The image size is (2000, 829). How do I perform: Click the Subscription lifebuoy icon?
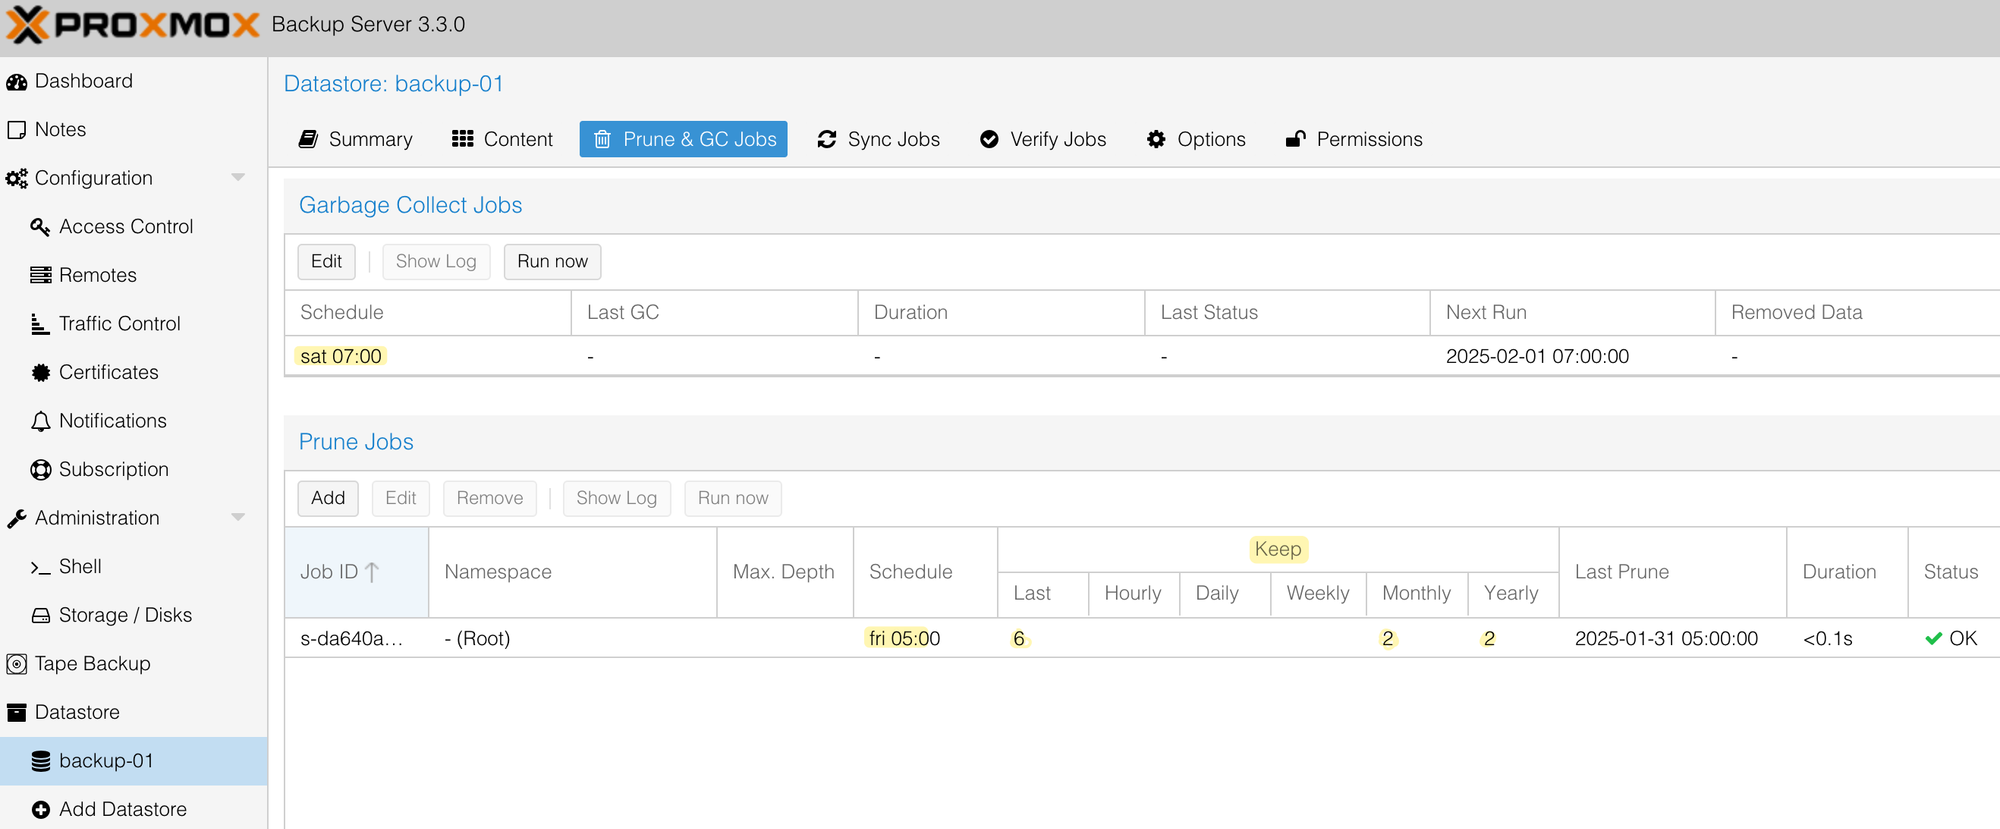click(x=40, y=469)
